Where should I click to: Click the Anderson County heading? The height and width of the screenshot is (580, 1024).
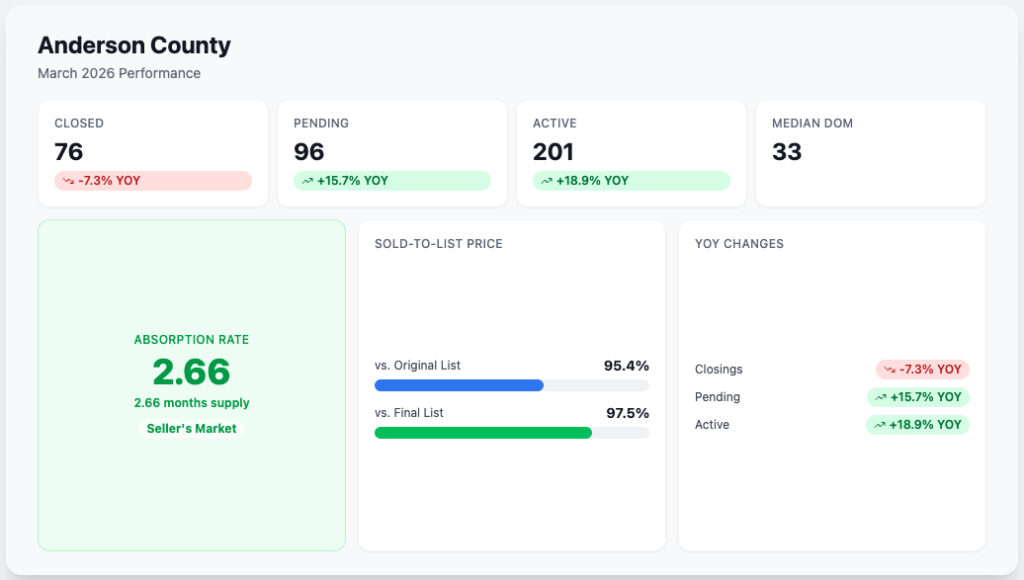[x=134, y=45]
